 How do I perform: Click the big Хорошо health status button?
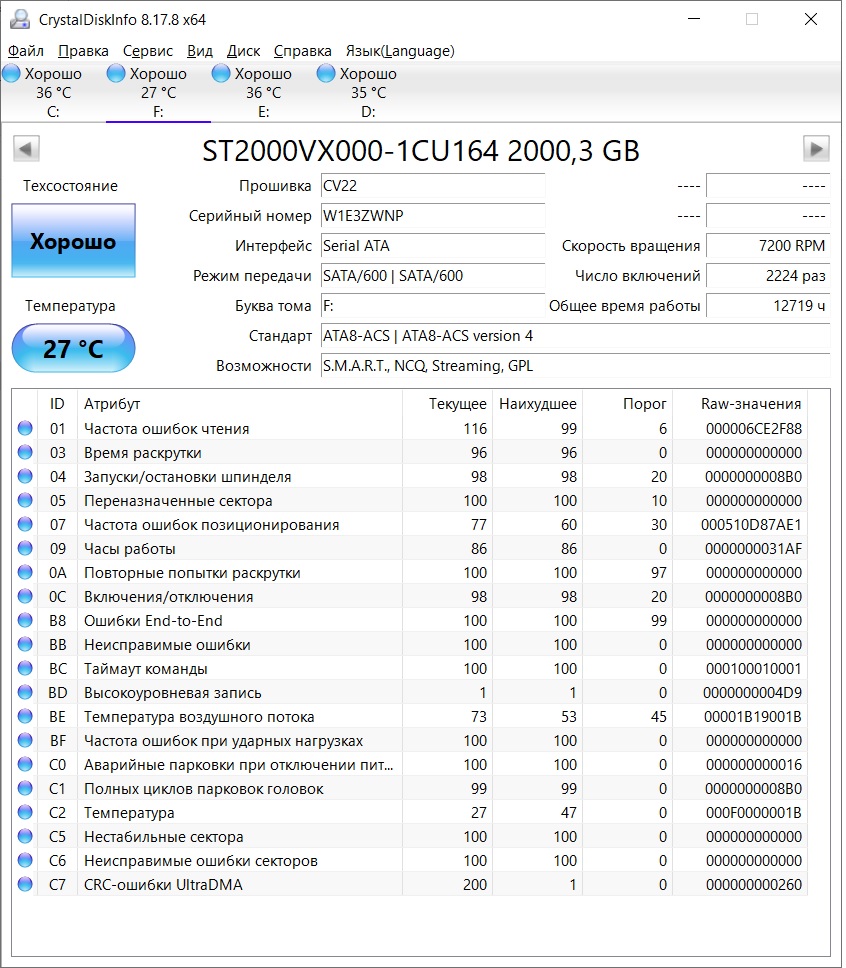pos(73,240)
